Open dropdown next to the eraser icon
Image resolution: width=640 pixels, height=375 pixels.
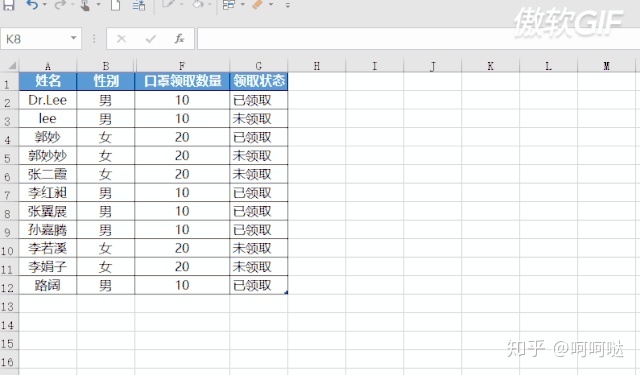(271, 5)
